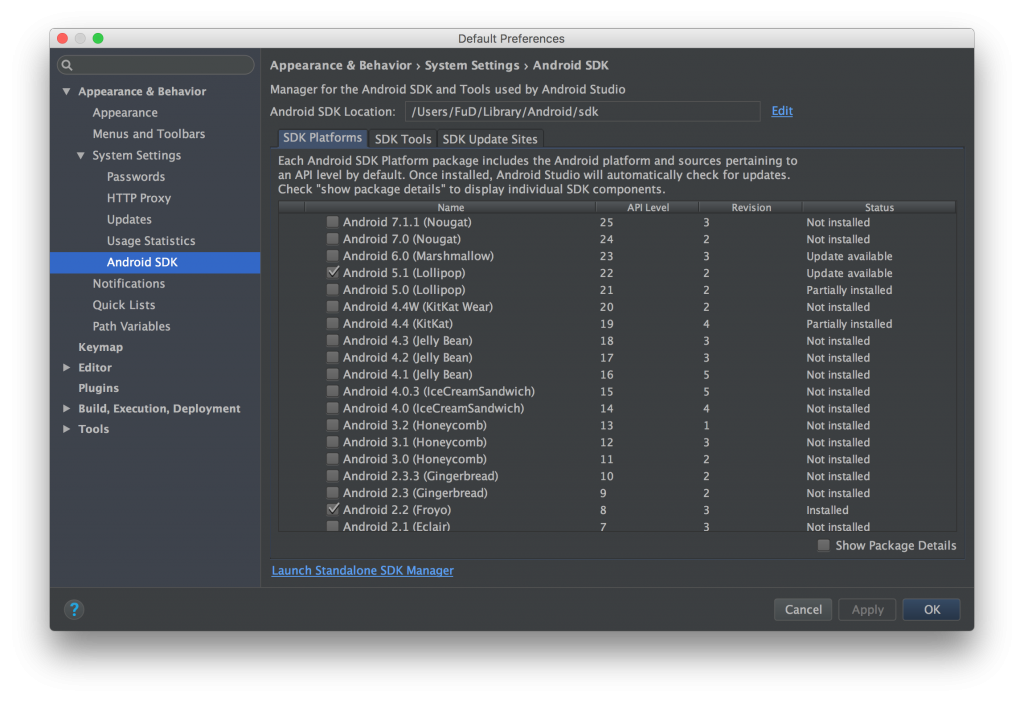This screenshot has width=1024, height=702.
Task: Sort by the Name column header
Action: click(x=451, y=208)
